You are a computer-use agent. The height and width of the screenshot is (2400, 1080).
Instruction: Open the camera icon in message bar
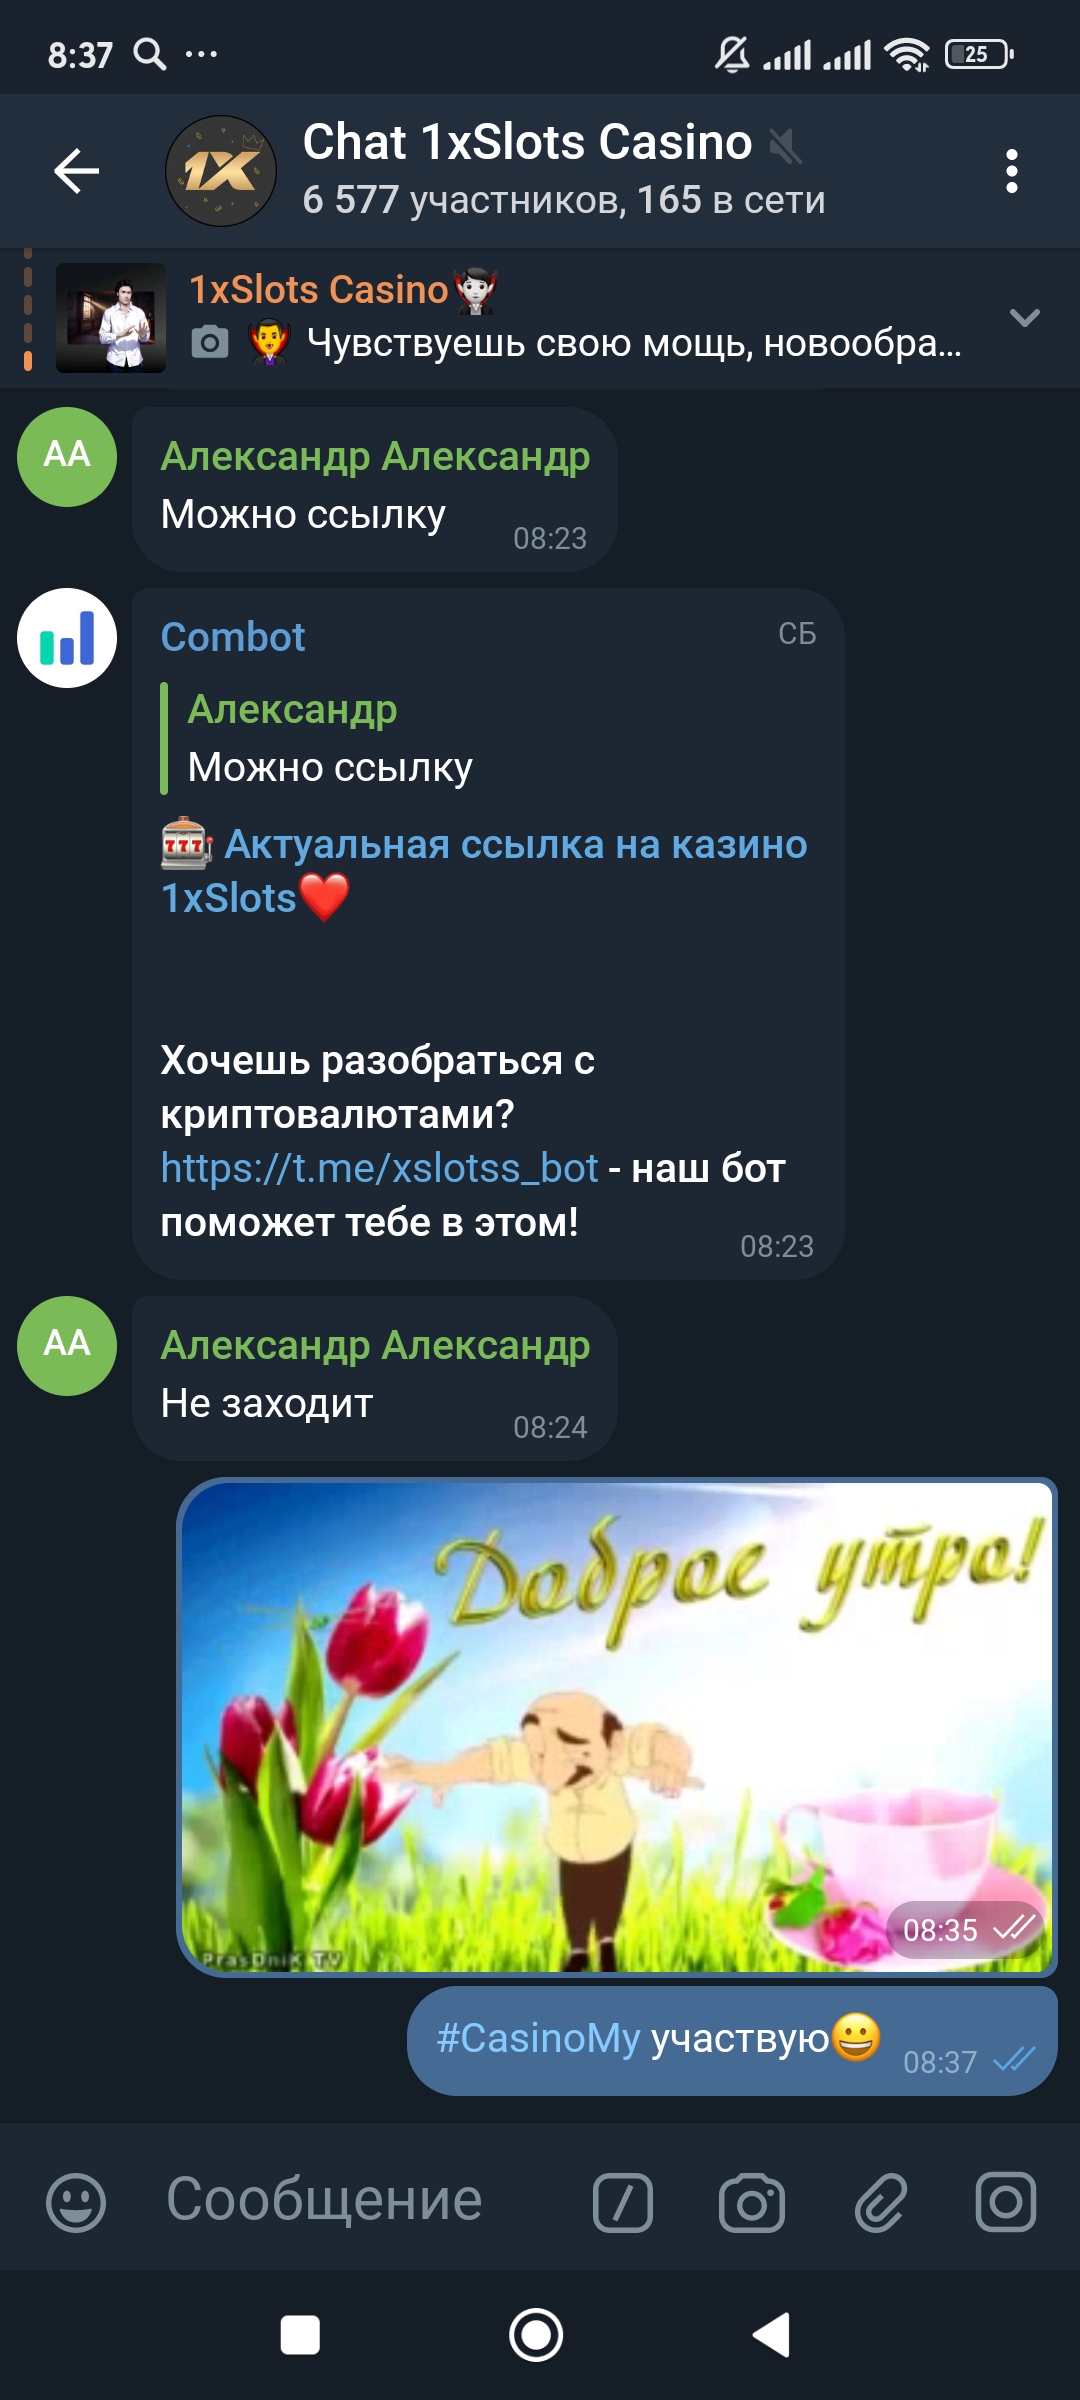[x=752, y=2202]
